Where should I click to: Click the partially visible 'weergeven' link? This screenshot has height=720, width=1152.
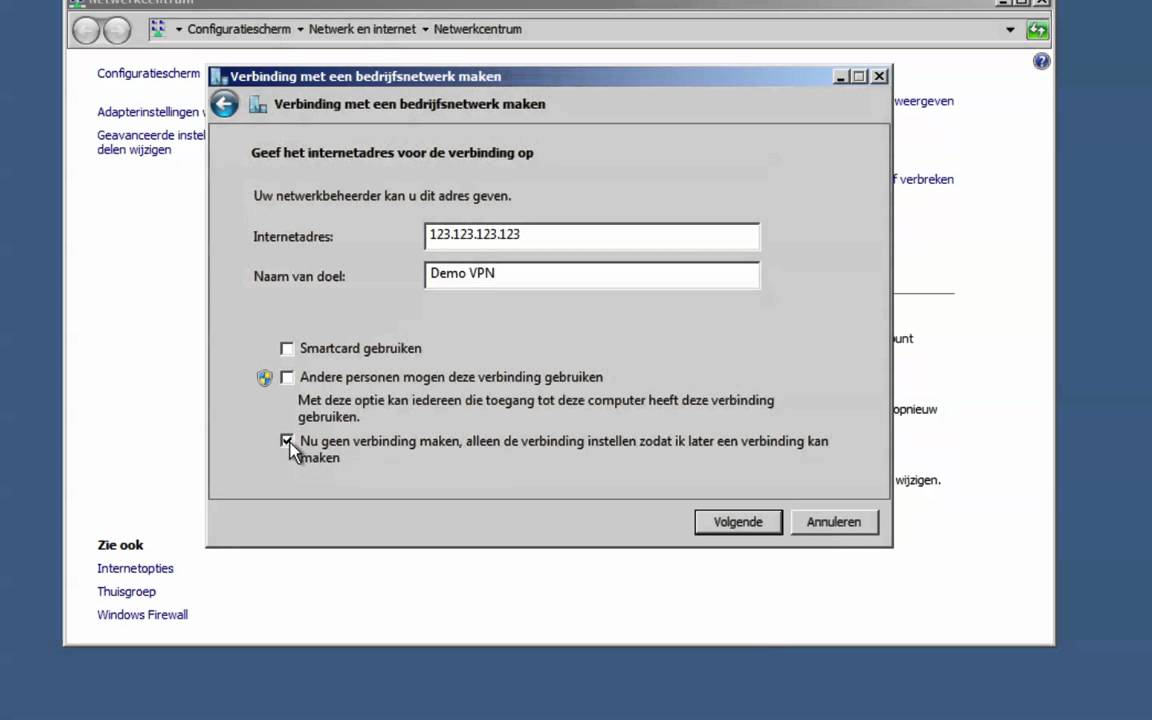pos(924,101)
